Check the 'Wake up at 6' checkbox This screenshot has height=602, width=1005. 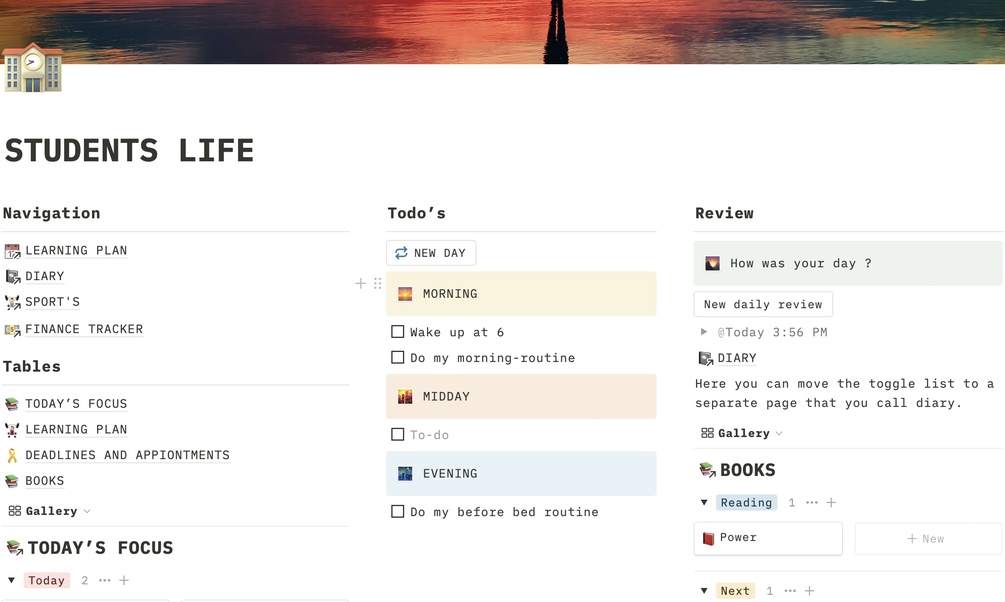(x=398, y=332)
